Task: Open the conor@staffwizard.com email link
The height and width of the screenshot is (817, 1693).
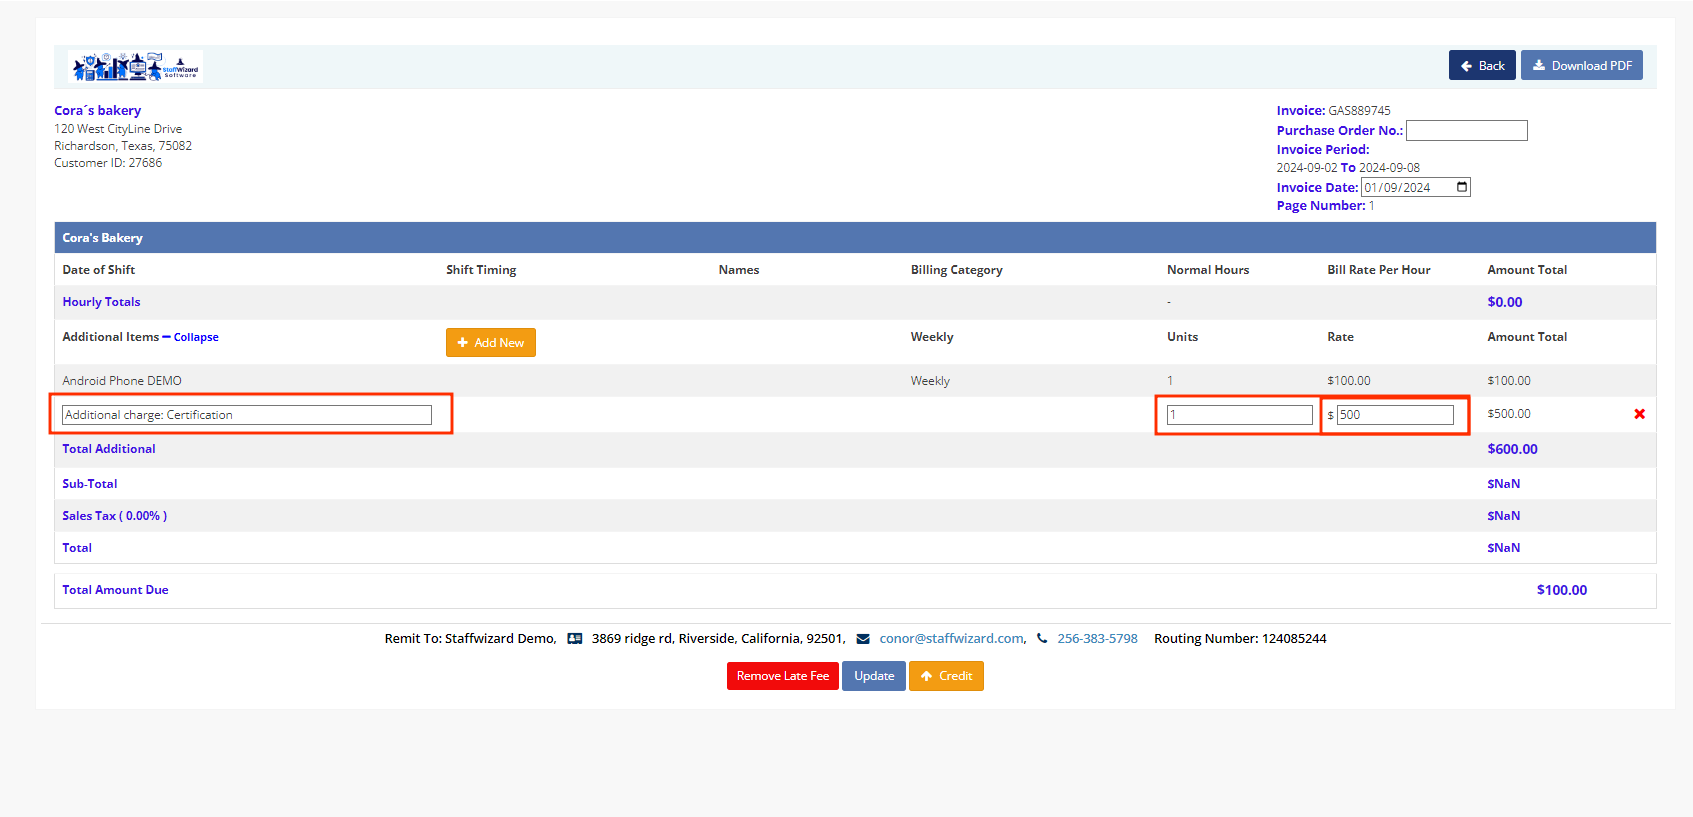Action: (951, 639)
